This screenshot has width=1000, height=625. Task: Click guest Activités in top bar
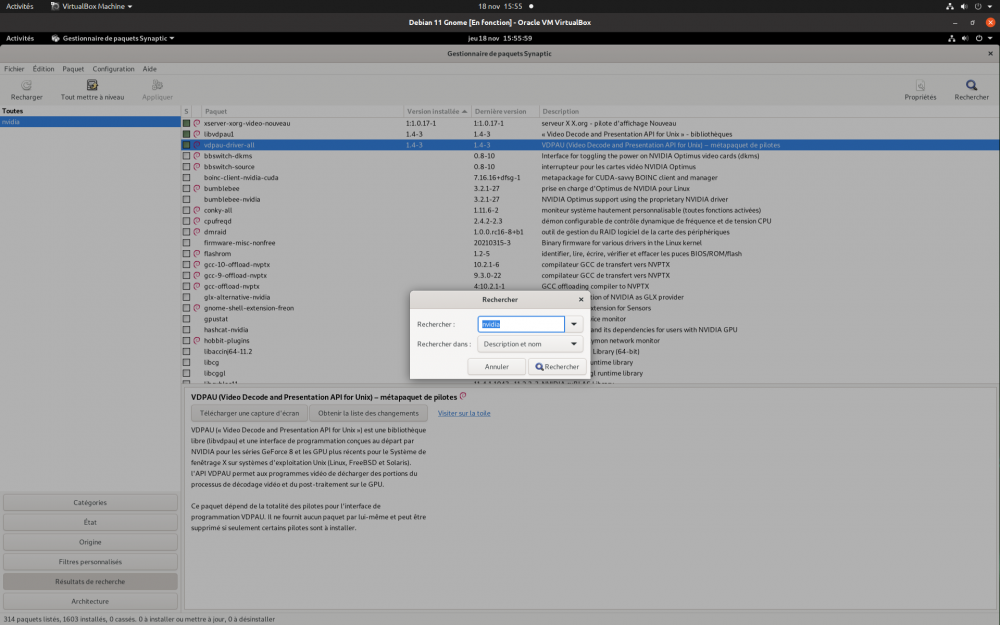coord(20,38)
